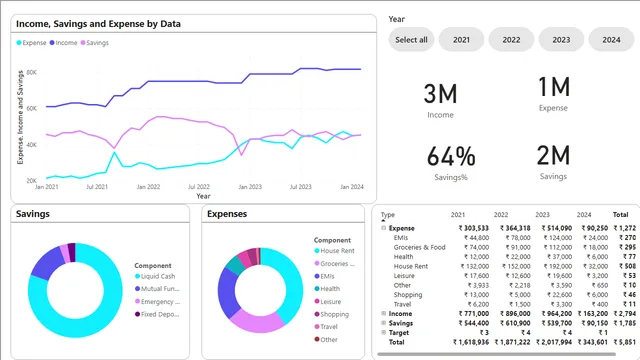Select Travel legend item in Expenses chart
The image size is (640, 360).
click(326, 327)
